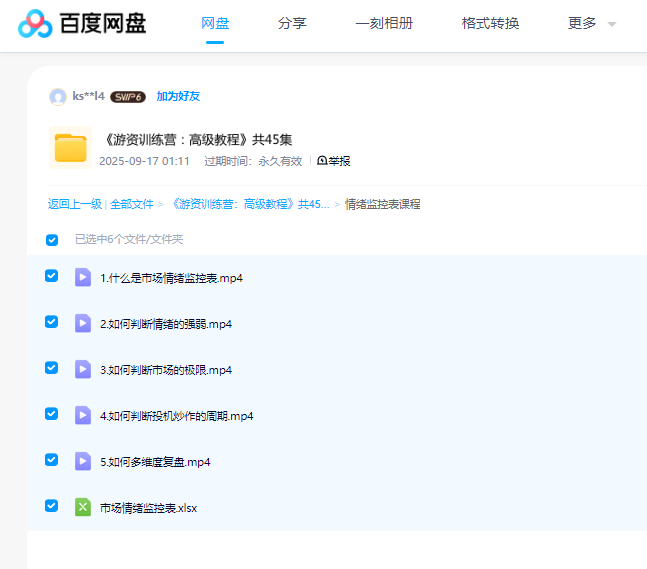This screenshot has width=647, height=569.
Task: Open the 全部文件 breadcrumb link
Action: pyautogui.click(x=131, y=204)
